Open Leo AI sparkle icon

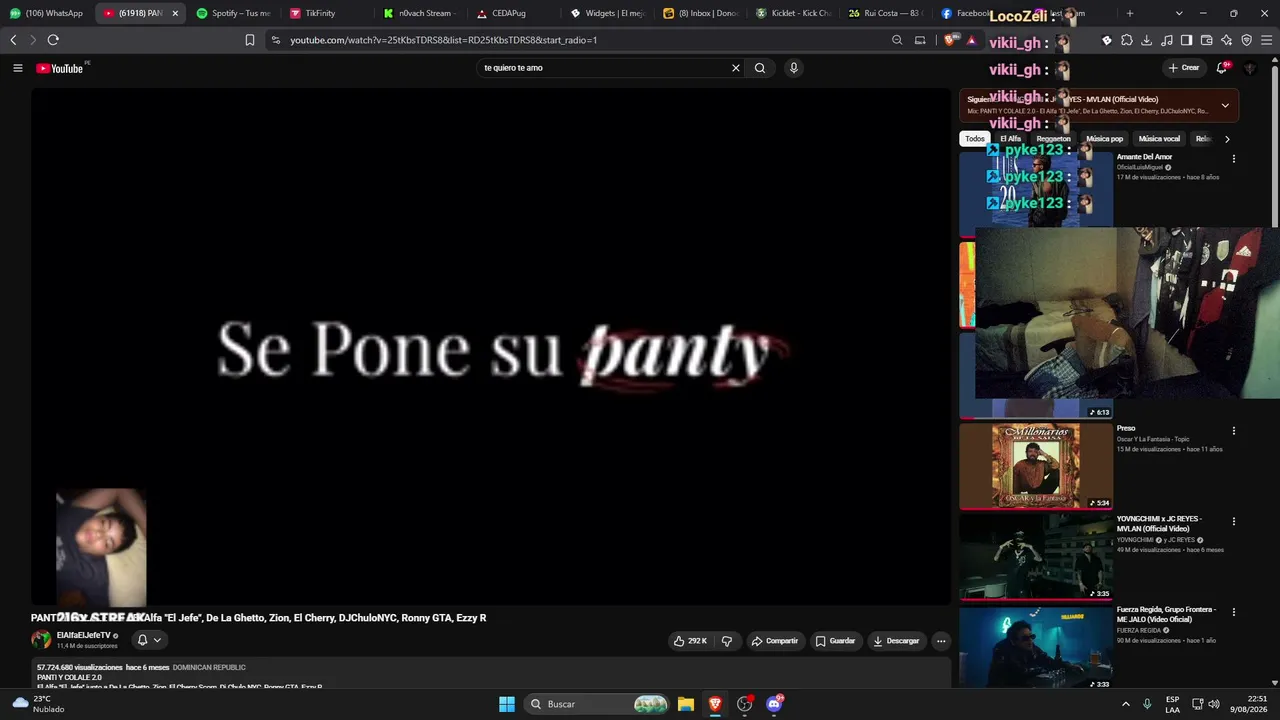(x=1227, y=40)
